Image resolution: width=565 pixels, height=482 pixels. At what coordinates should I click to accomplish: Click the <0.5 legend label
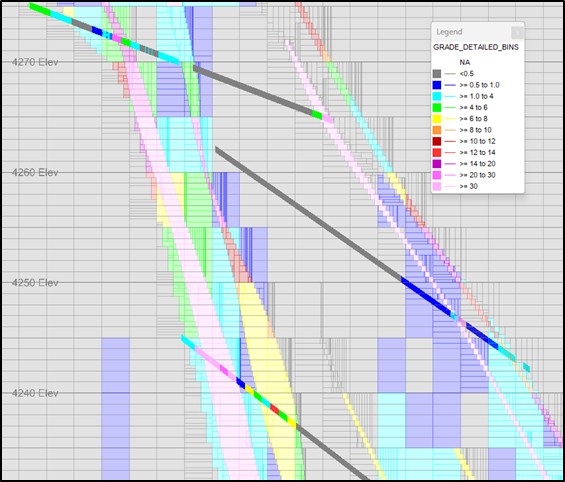coord(466,74)
